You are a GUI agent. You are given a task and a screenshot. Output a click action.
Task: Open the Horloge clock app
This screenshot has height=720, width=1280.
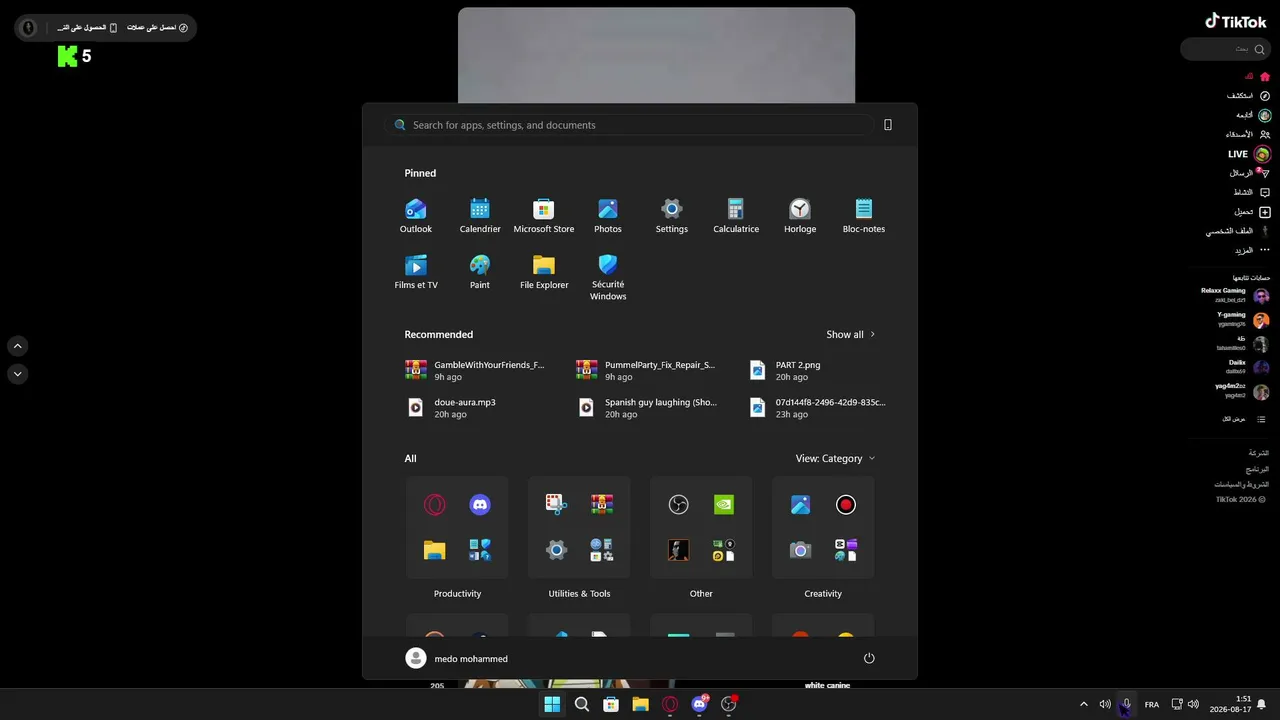[800, 216]
